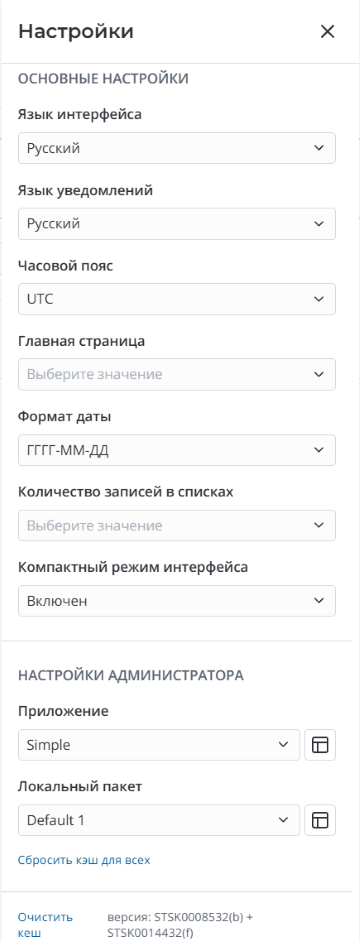The height and width of the screenshot is (942, 360).
Task: Click chevron in Simple application field
Action: coord(283,745)
